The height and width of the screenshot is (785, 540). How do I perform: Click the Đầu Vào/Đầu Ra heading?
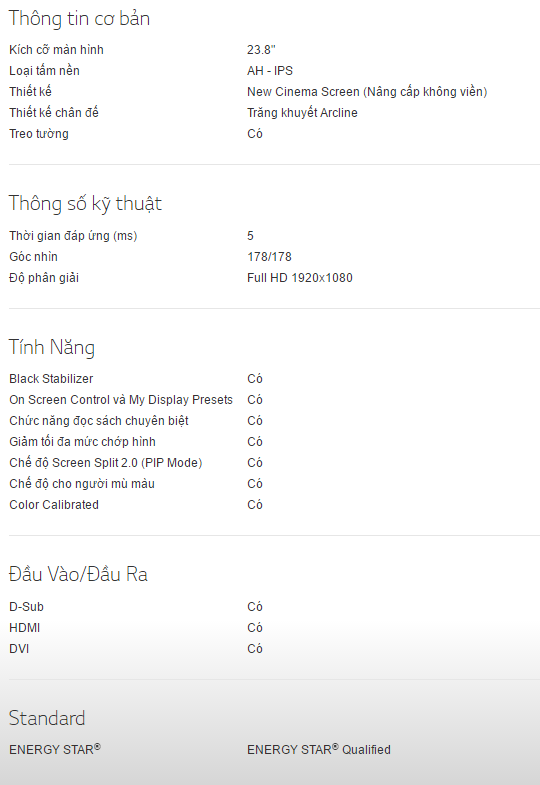(78, 574)
